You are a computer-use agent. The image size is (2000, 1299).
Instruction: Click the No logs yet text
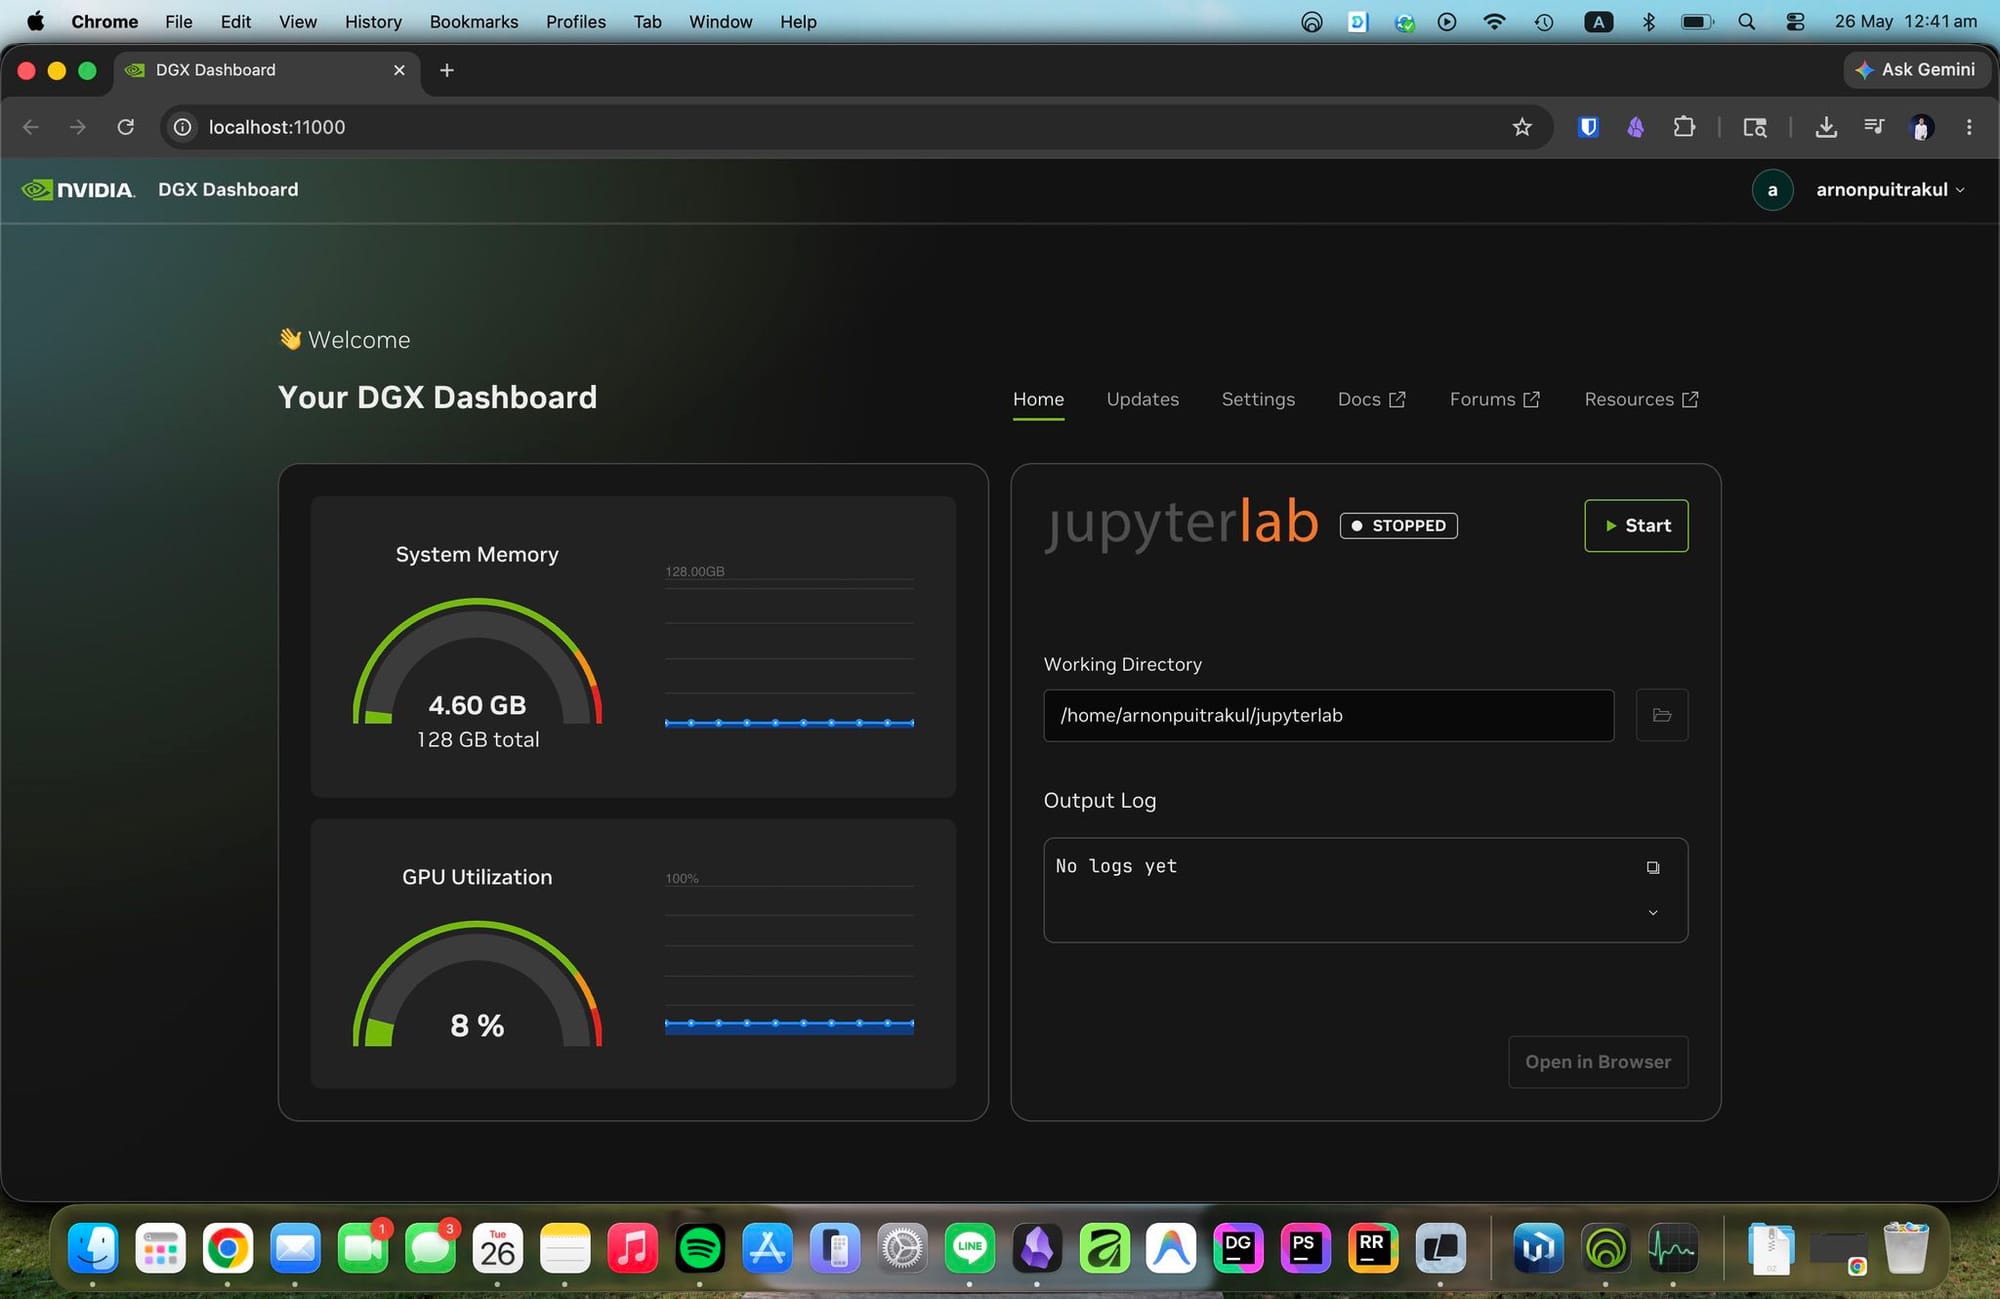click(x=1116, y=866)
